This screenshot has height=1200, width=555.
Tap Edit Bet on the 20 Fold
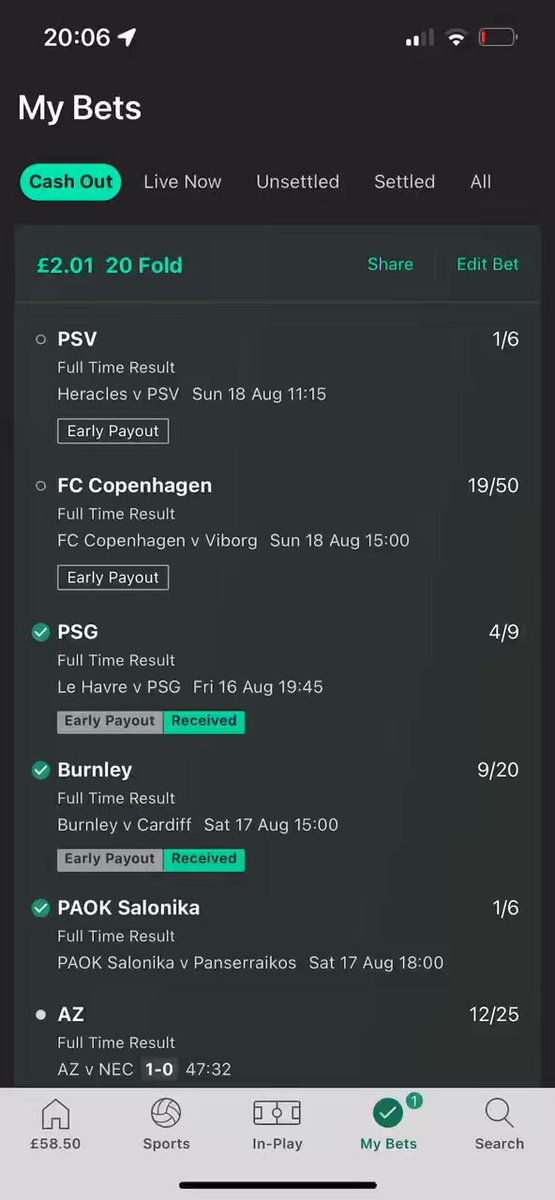tap(488, 264)
